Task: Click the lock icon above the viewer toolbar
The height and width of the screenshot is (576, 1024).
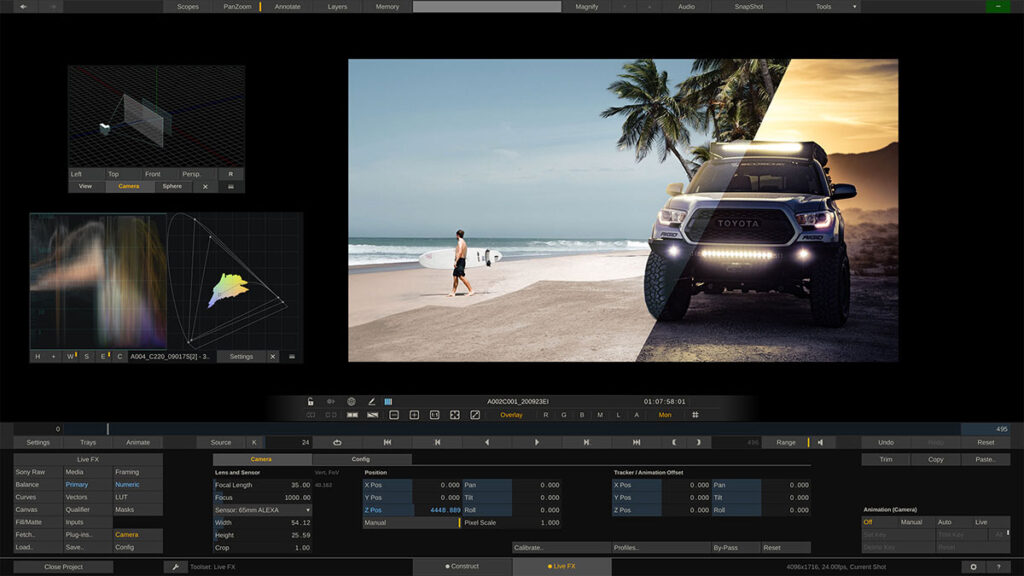Action: [x=311, y=401]
